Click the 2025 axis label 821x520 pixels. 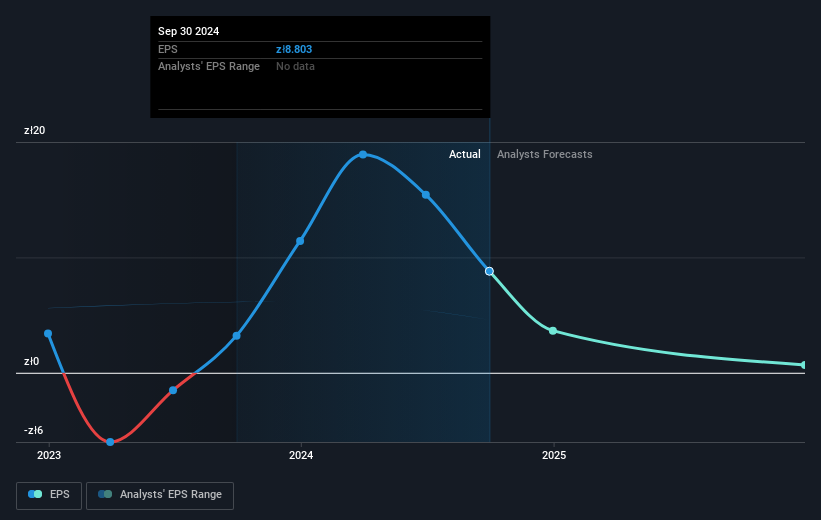(554, 456)
